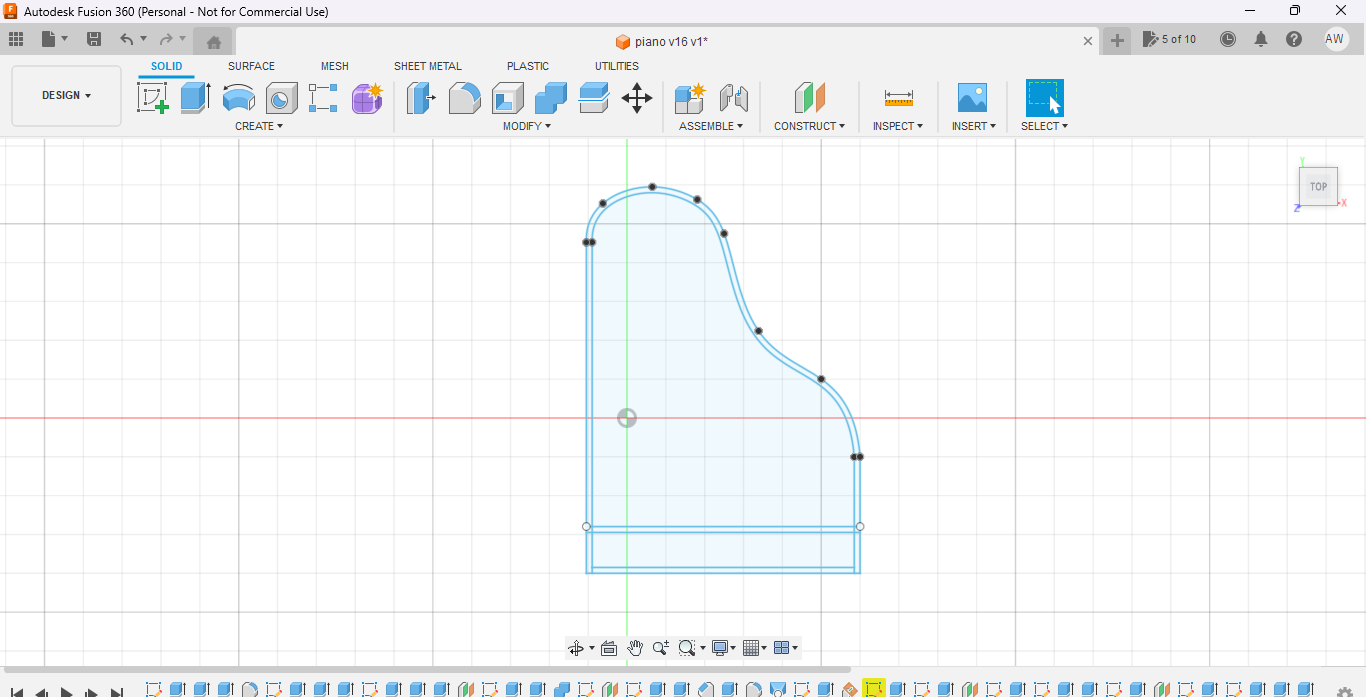Image resolution: width=1366 pixels, height=697 pixels.
Task: Go to the Home tab icon
Action: [213, 41]
